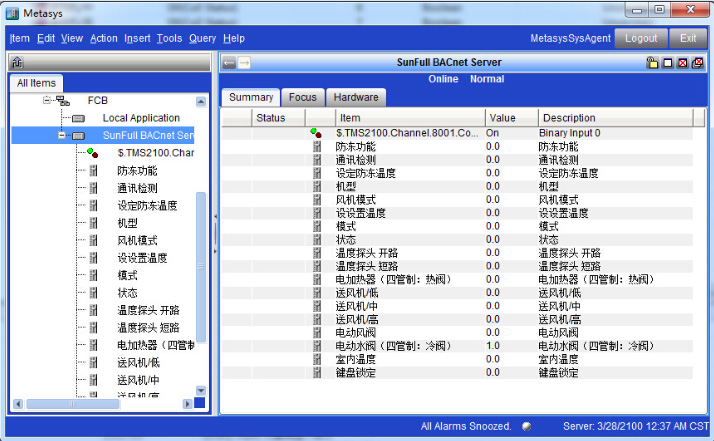Click the alarm snooze indicator in status bar
Image resolution: width=714 pixels, height=441 pixels.
[526, 426]
